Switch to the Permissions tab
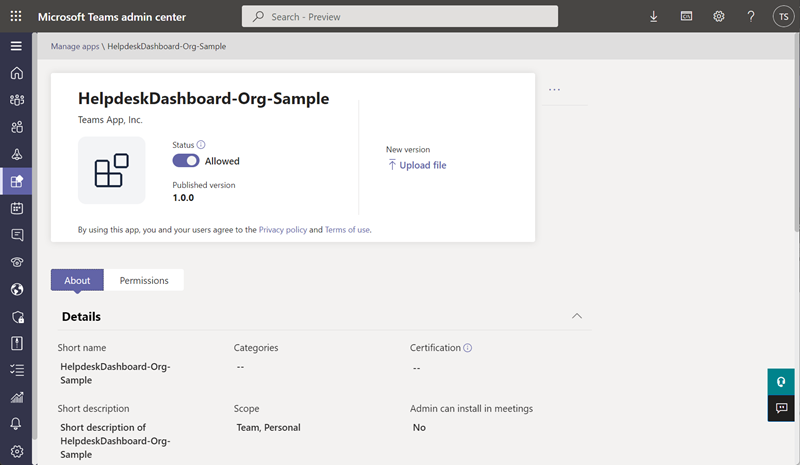This screenshot has height=465, width=800. click(144, 280)
